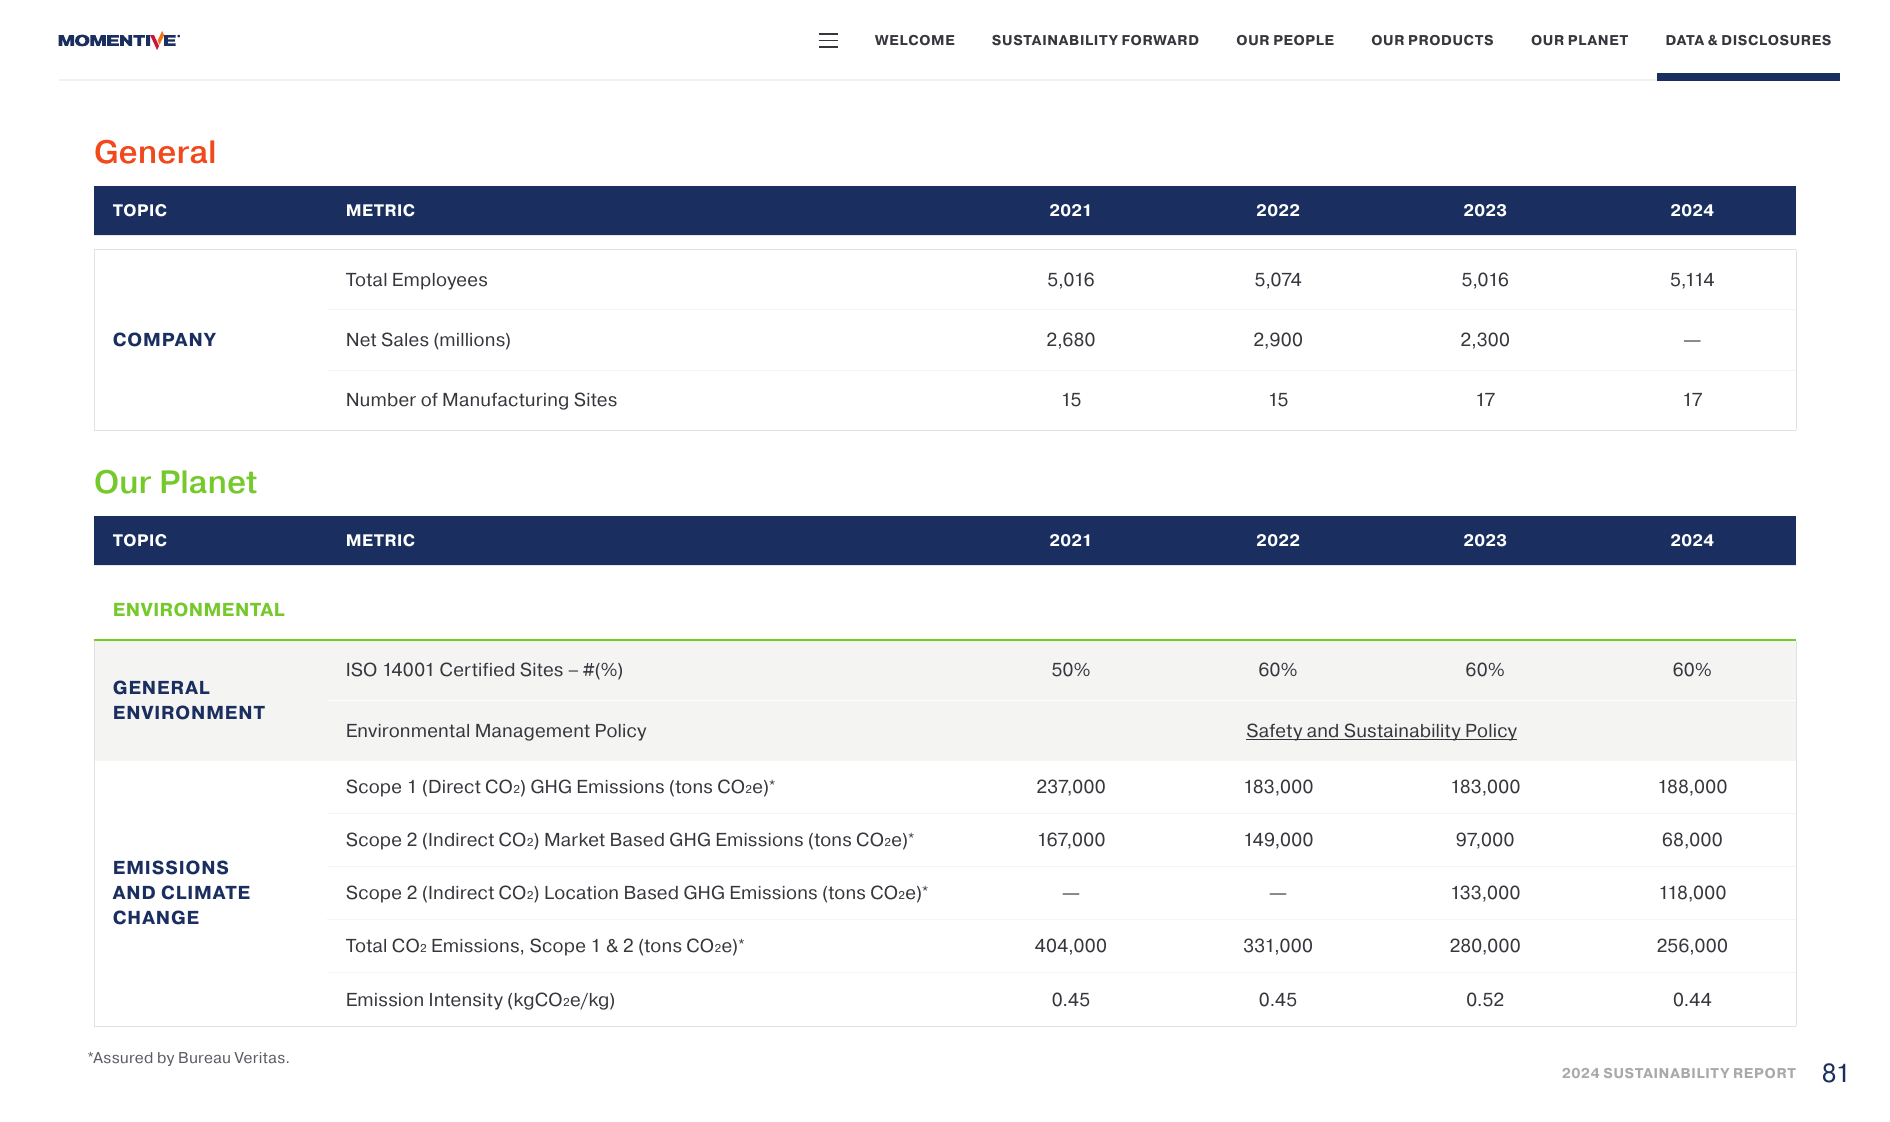Screen dimensions: 1890x1122
Task: Navigate to Our People
Action: coord(1285,41)
